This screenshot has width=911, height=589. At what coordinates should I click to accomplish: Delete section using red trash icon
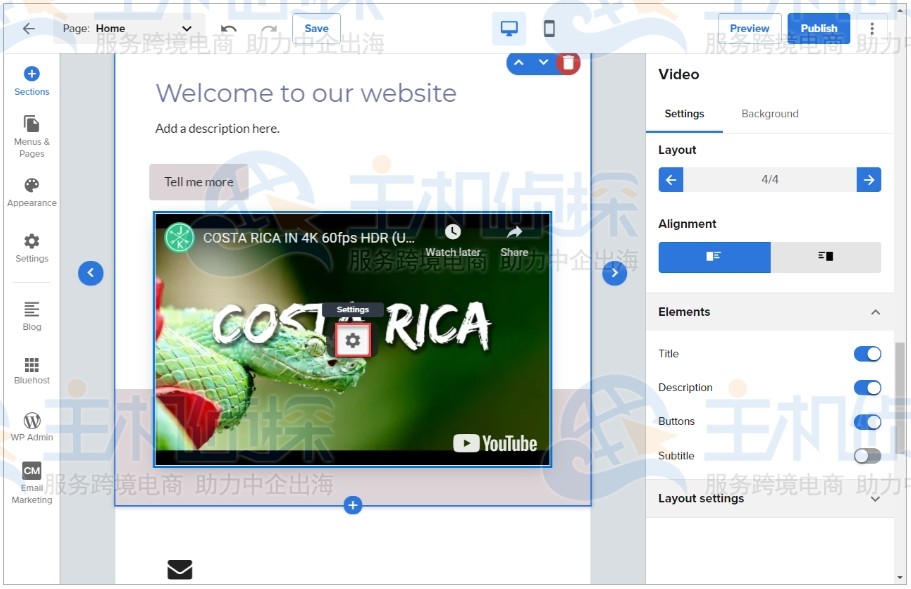tap(569, 63)
